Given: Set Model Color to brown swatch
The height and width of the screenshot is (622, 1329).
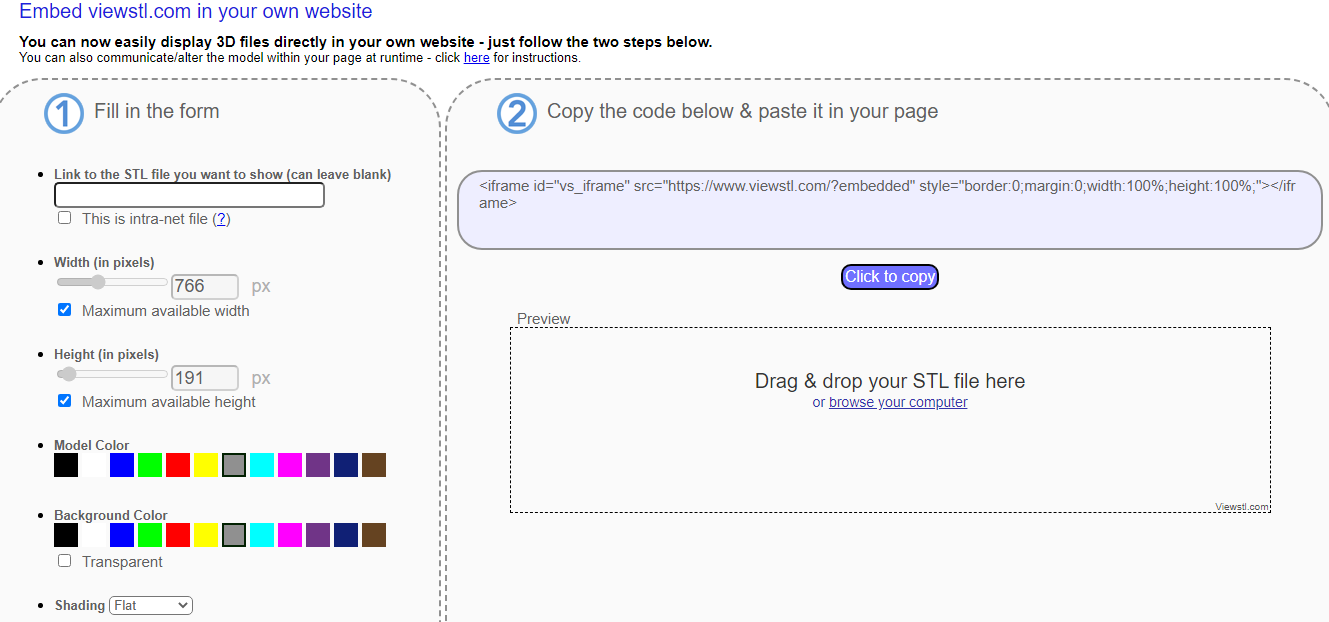Looking at the screenshot, I should [374, 465].
